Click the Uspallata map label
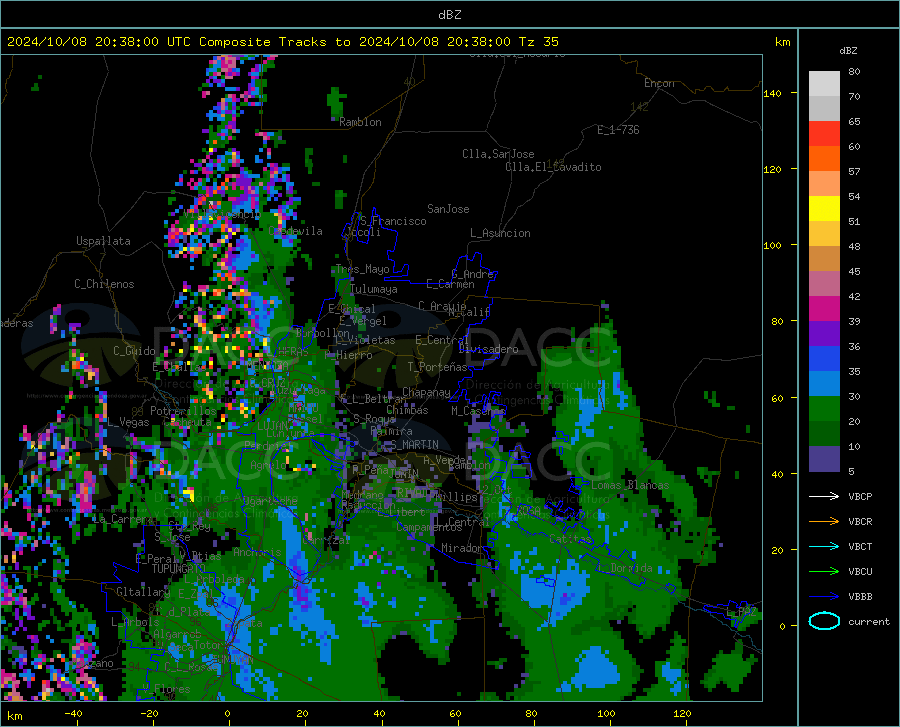 click(103, 241)
